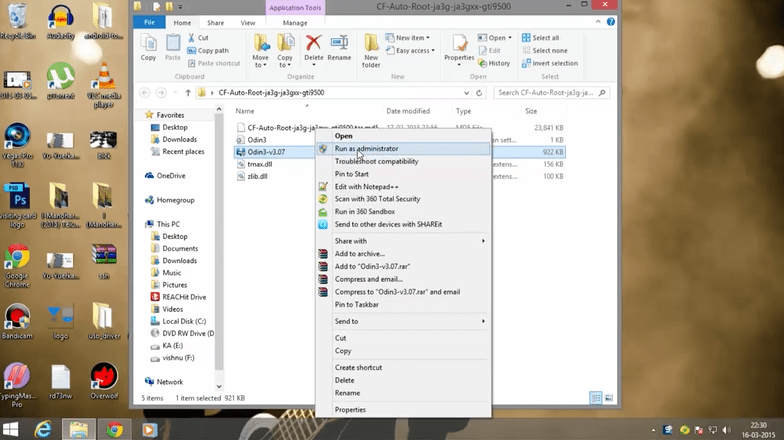Click Select all in ribbon
The width and height of the screenshot is (784, 440).
click(x=540, y=38)
